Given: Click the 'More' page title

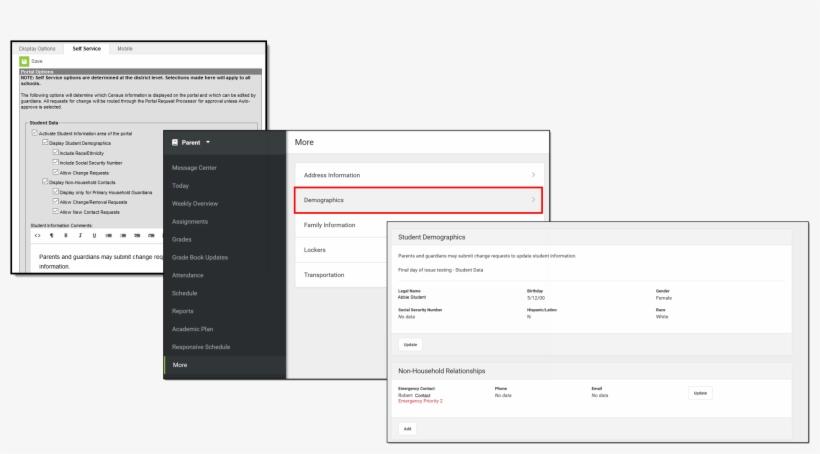Looking at the screenshot, I should 304,142.
